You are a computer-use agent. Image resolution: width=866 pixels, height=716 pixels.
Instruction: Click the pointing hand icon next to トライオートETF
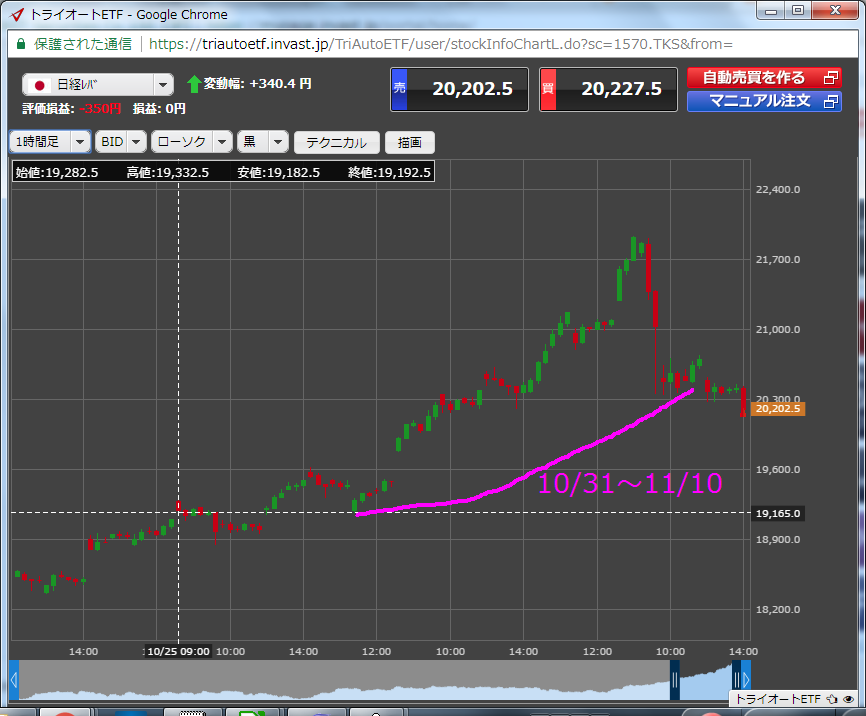(832, 699)
